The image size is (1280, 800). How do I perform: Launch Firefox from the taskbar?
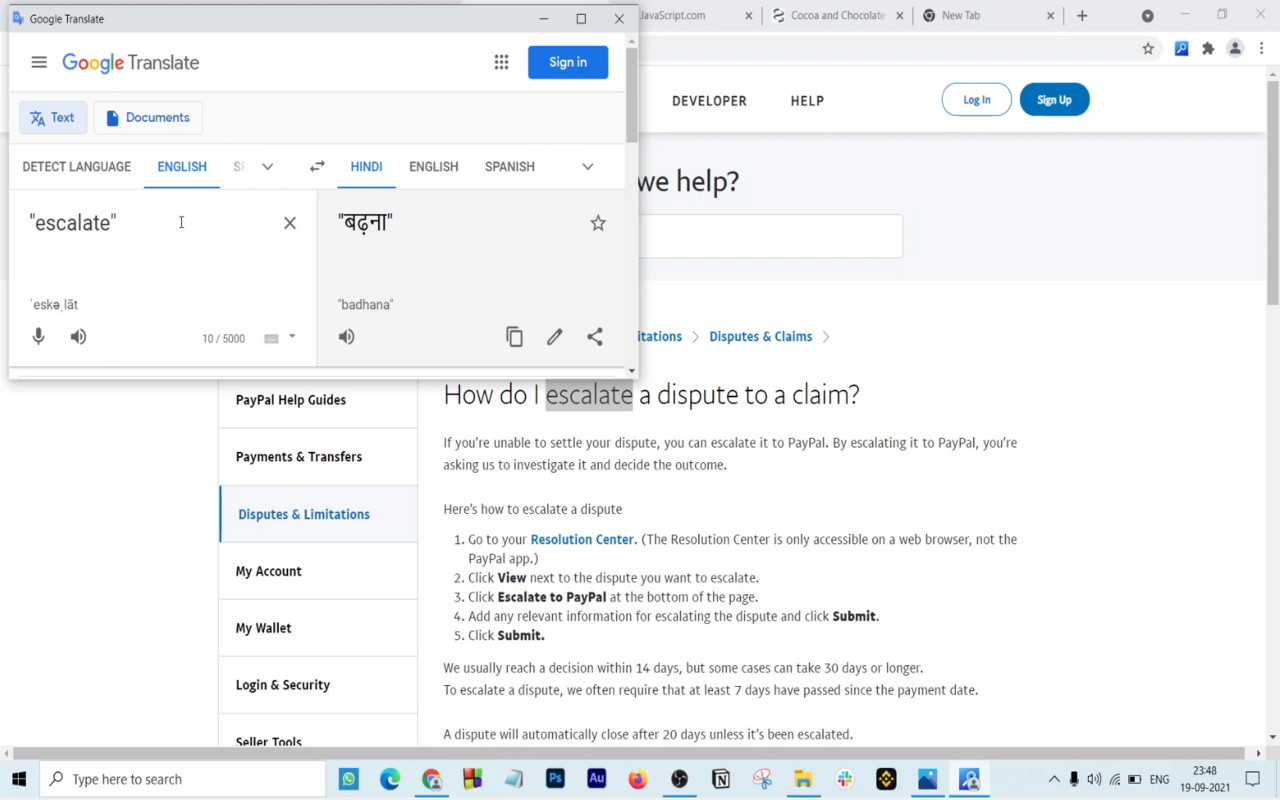tap(638, 779)
